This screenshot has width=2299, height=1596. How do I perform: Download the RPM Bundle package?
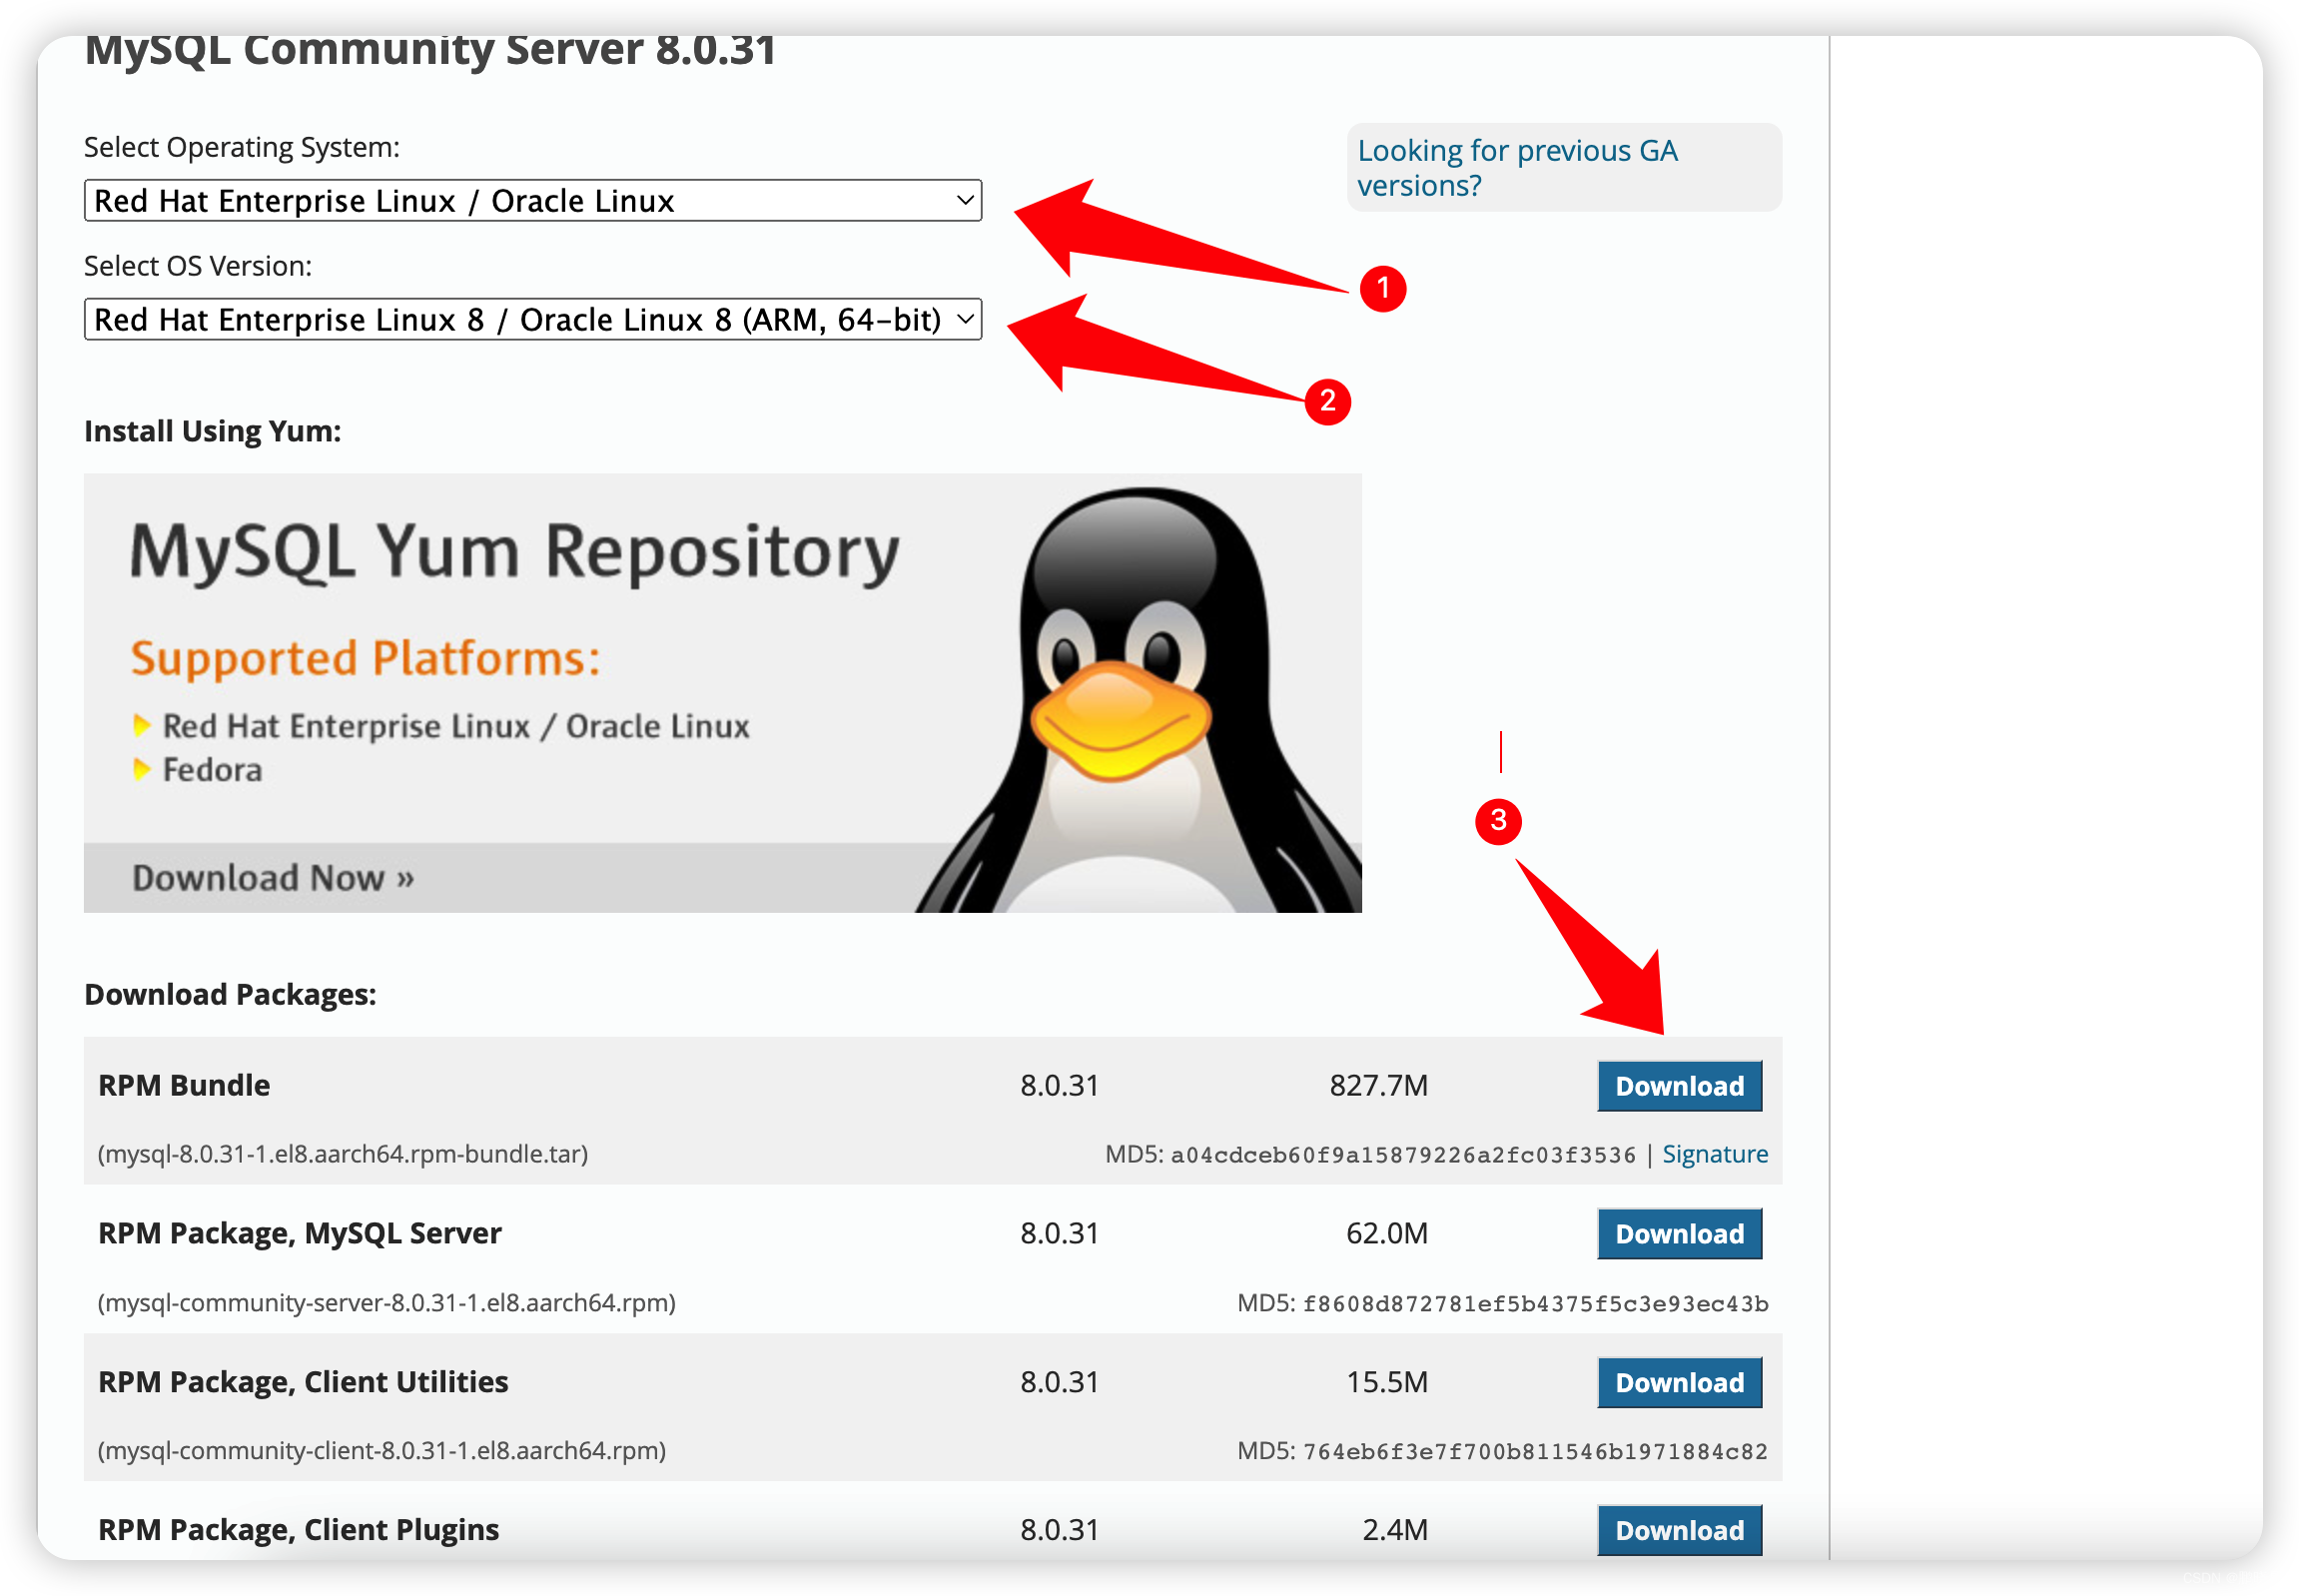point(1679,1085)
